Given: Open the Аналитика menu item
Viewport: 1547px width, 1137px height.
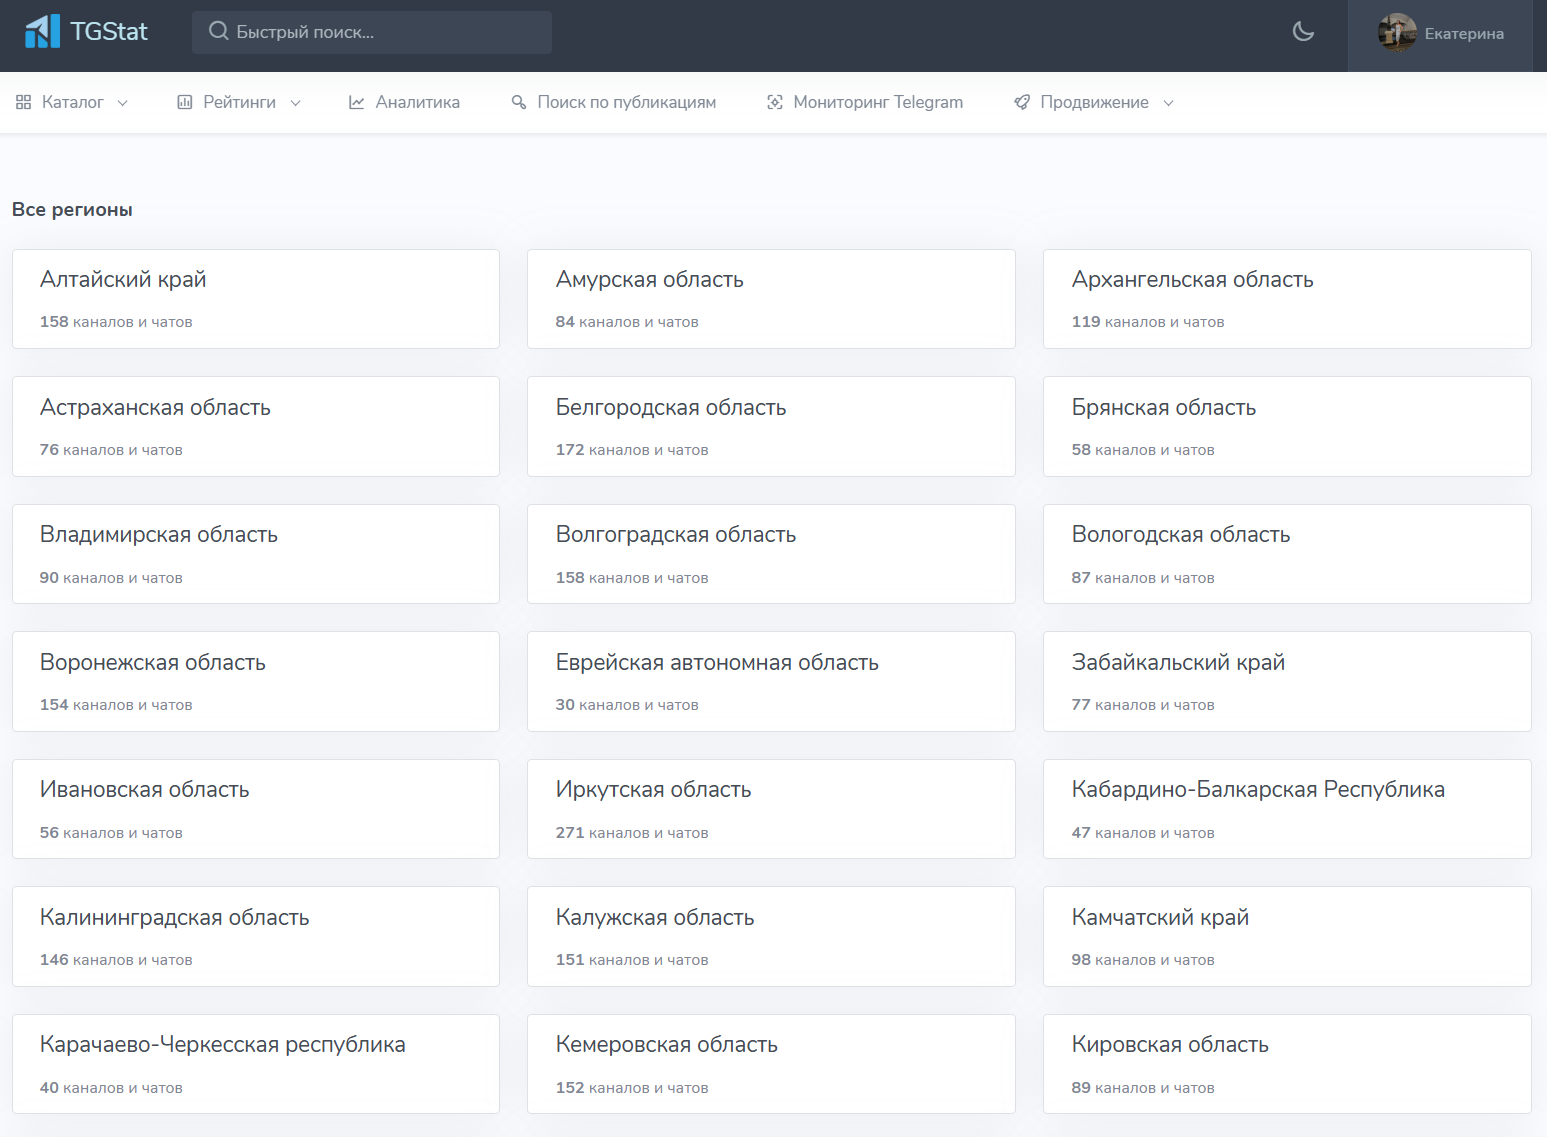Looking at the screenshot, I should [417, 102].
